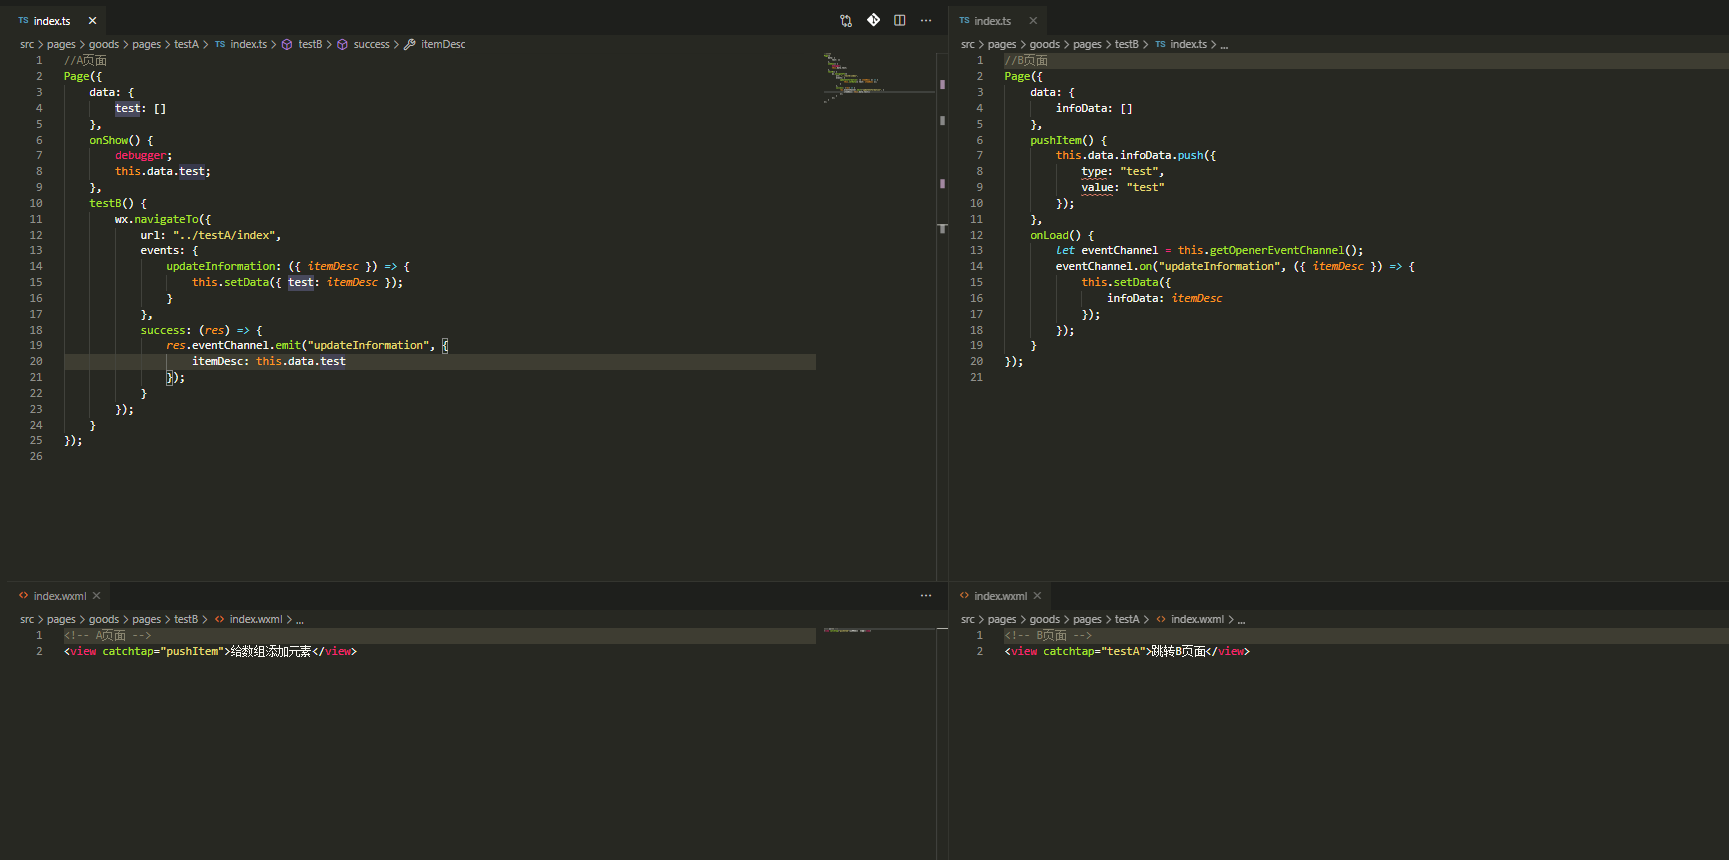The height and width of the screenshot is (860, 1729).
Task: Activate the bottom-right index.wxml tab
Action: (x=1000, y=595)
